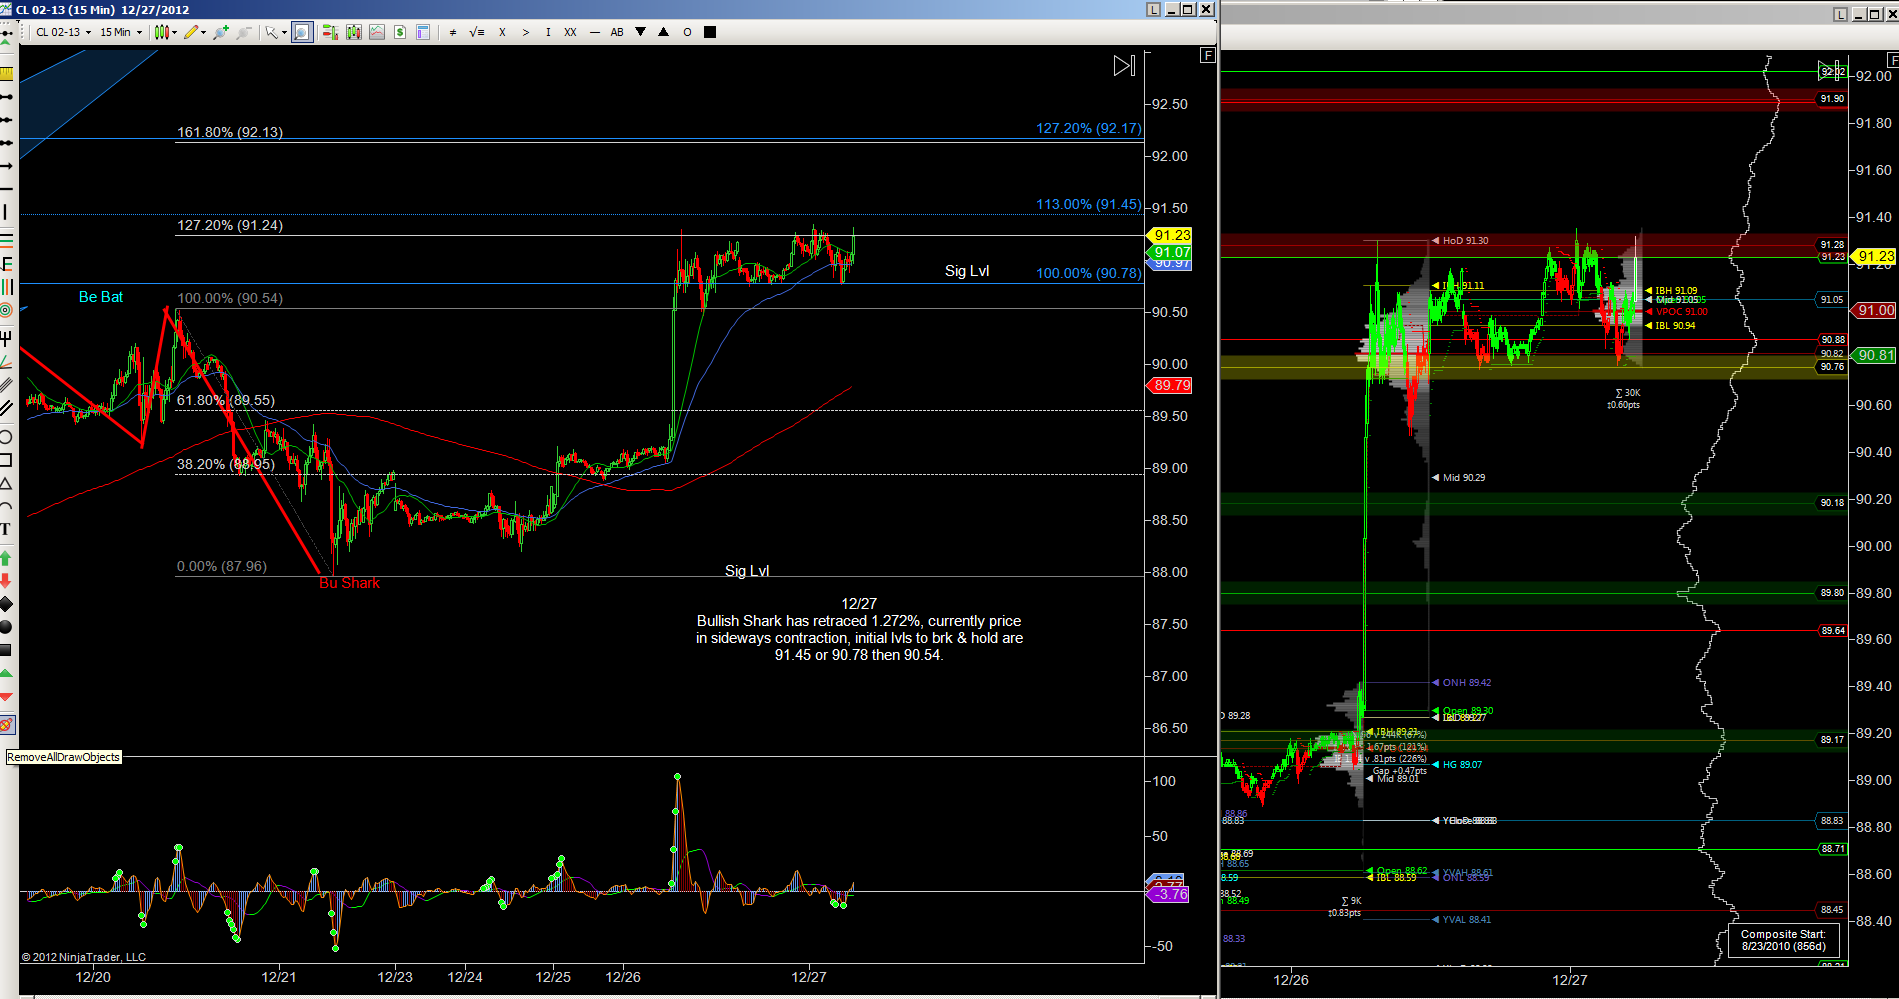Toggle the highlighted zoom mode button
This screenshot has height=999, width=1899.
302,32
